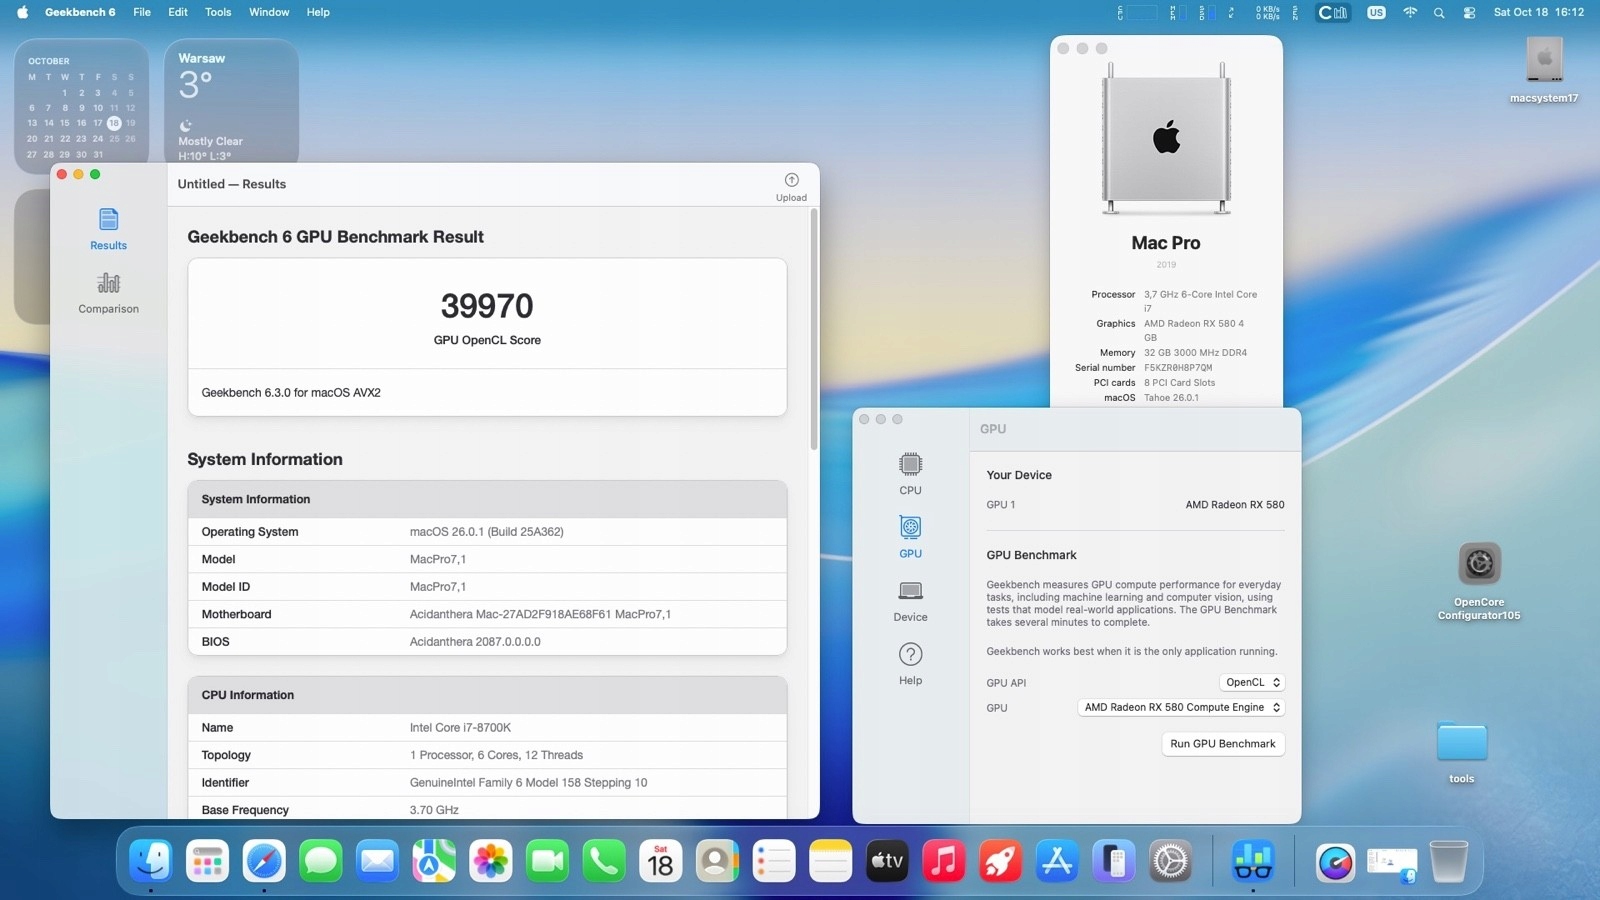Open the Geekbench 6 application menu

[80, 12]
